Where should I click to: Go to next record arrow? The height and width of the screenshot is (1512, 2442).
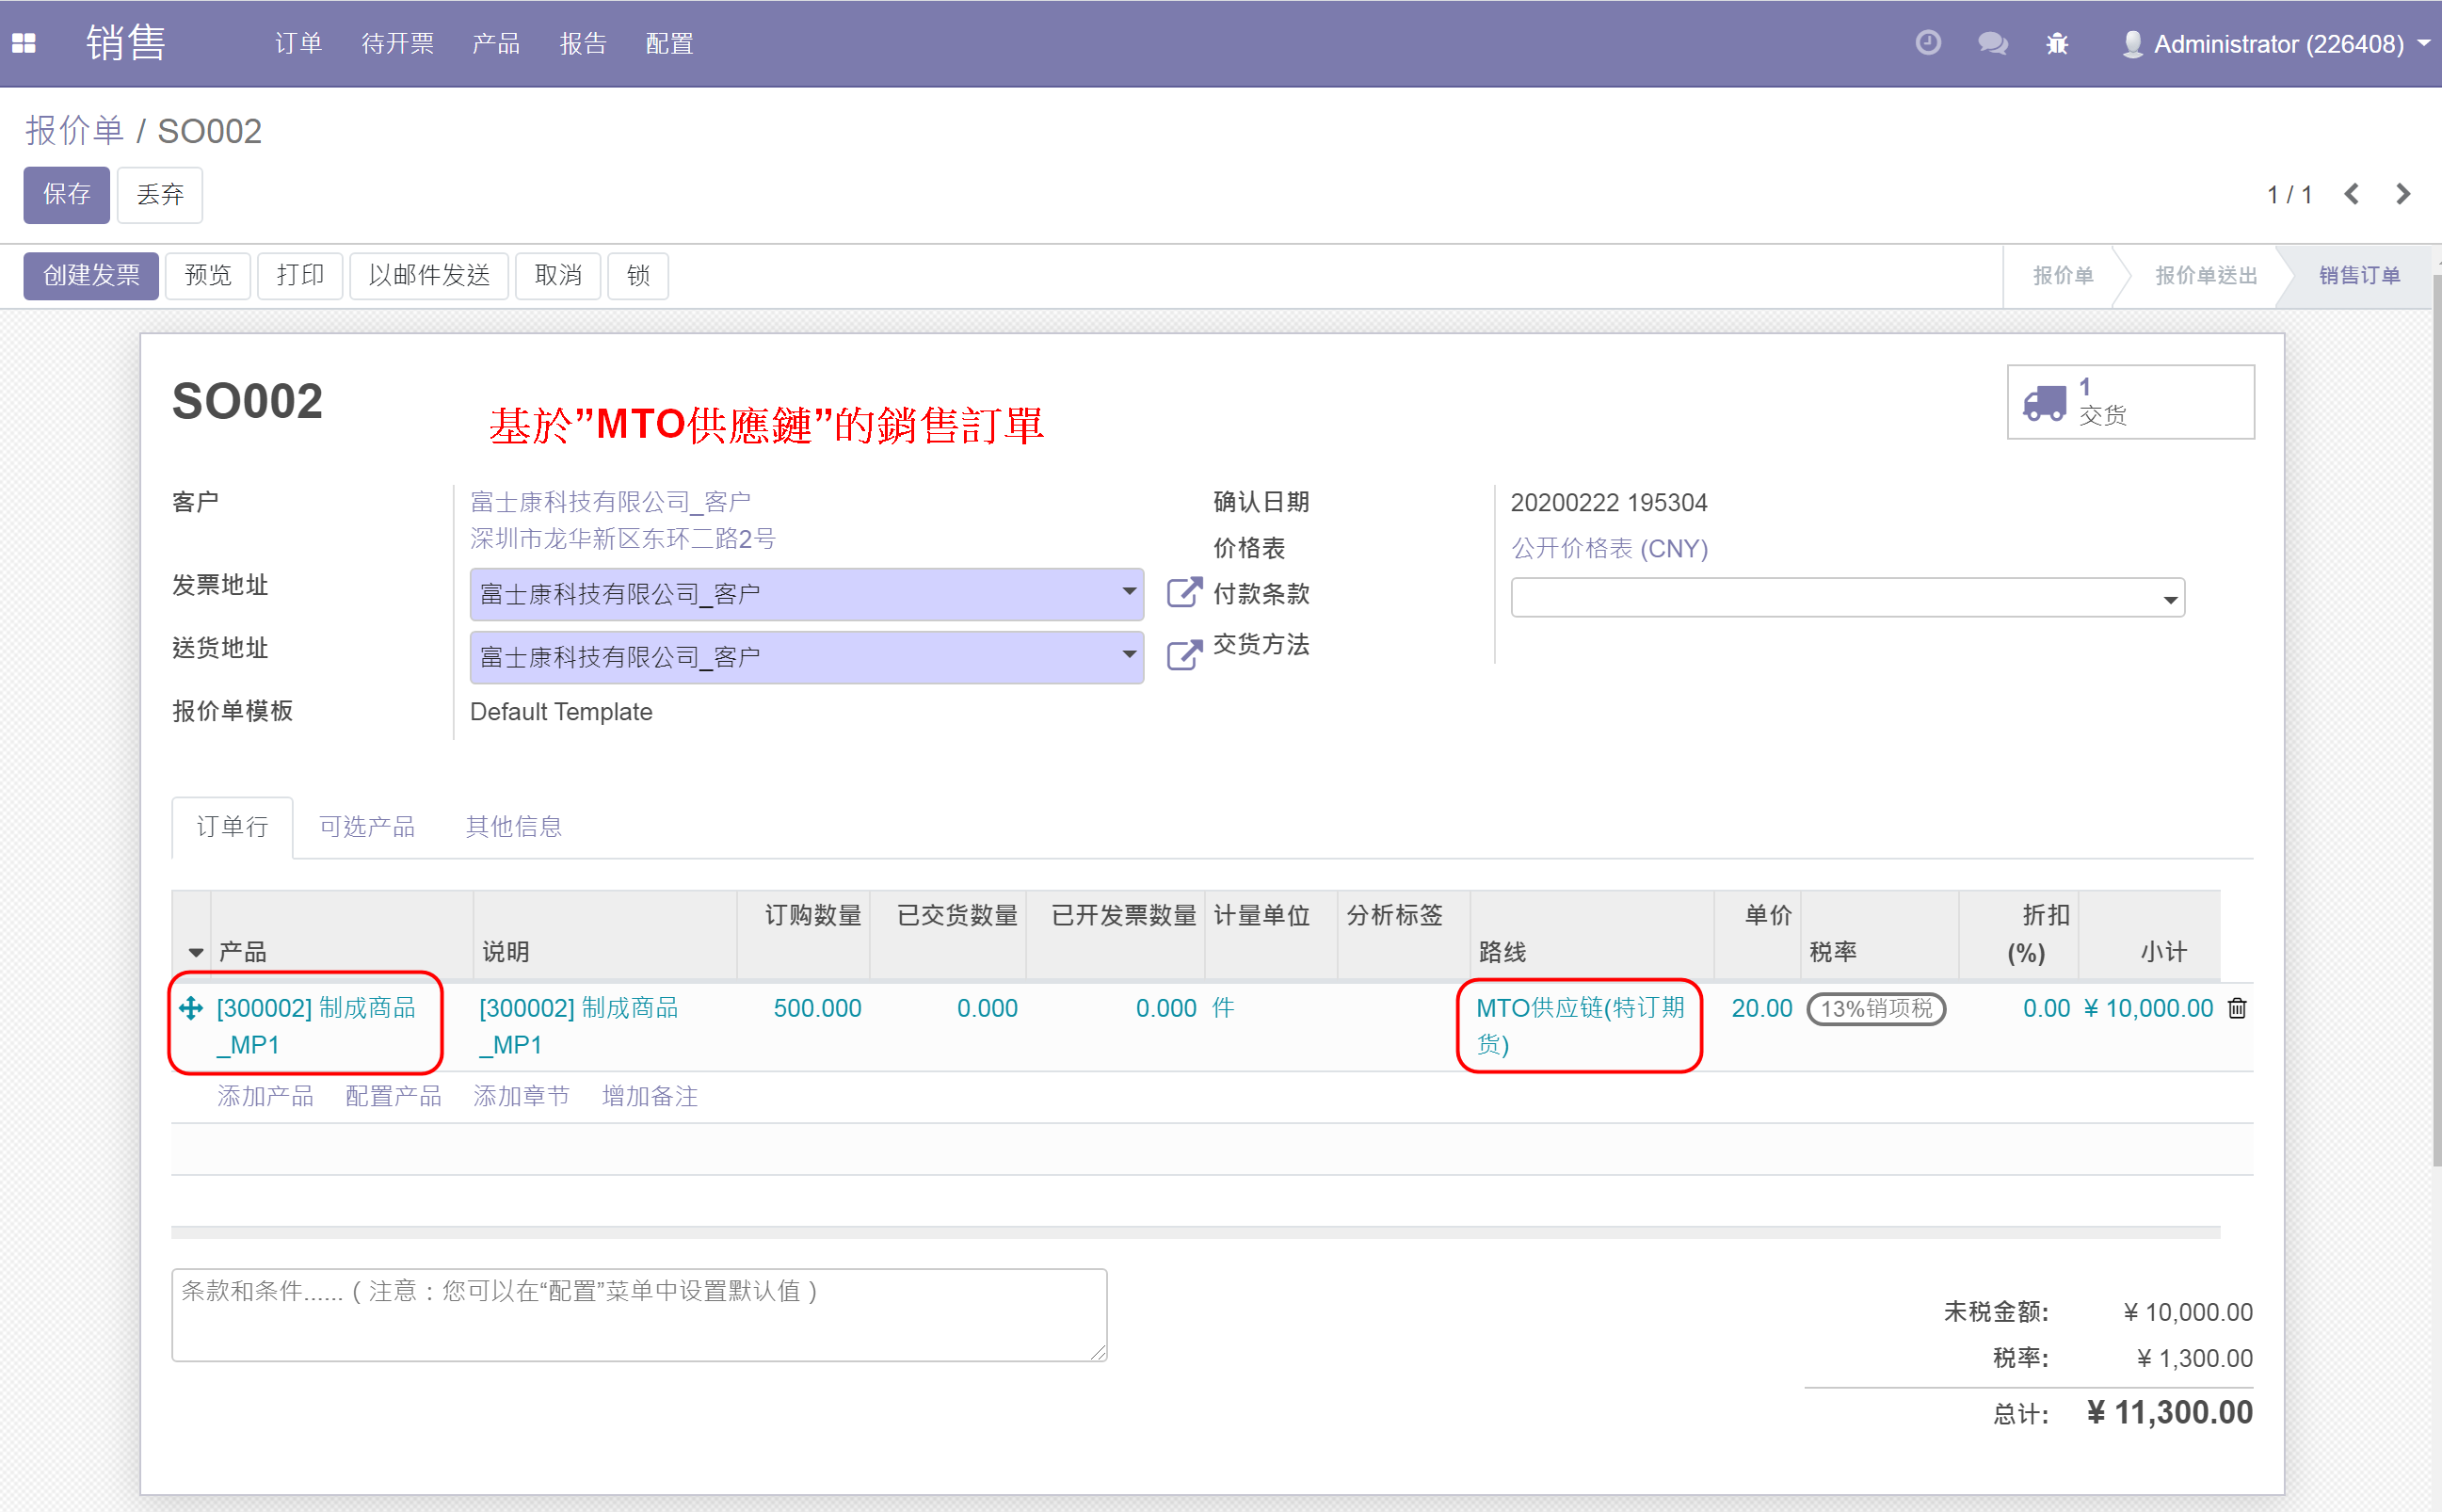tap(2403, 194)
